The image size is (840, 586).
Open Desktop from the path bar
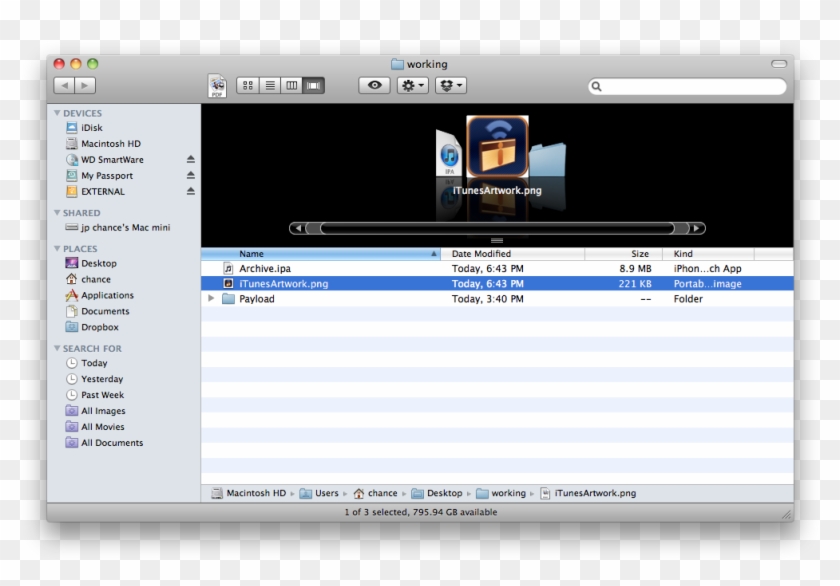(441, 493)
